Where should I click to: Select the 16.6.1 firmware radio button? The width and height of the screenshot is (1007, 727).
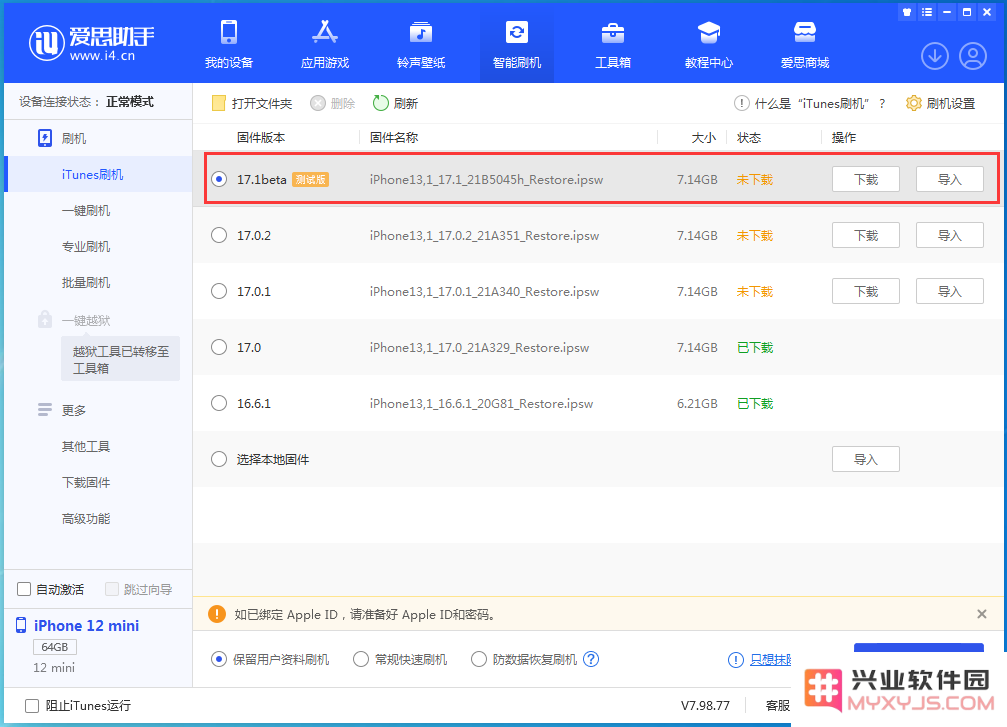(219, 403)
